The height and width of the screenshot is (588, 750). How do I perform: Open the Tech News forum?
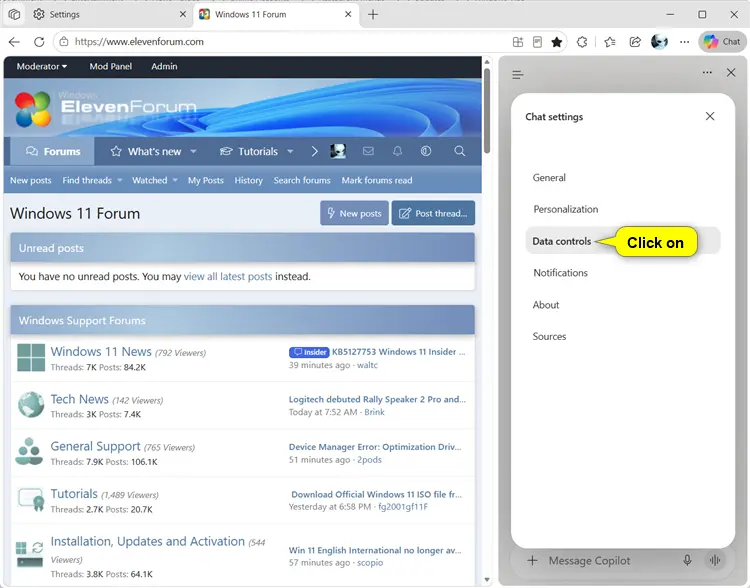79,399
